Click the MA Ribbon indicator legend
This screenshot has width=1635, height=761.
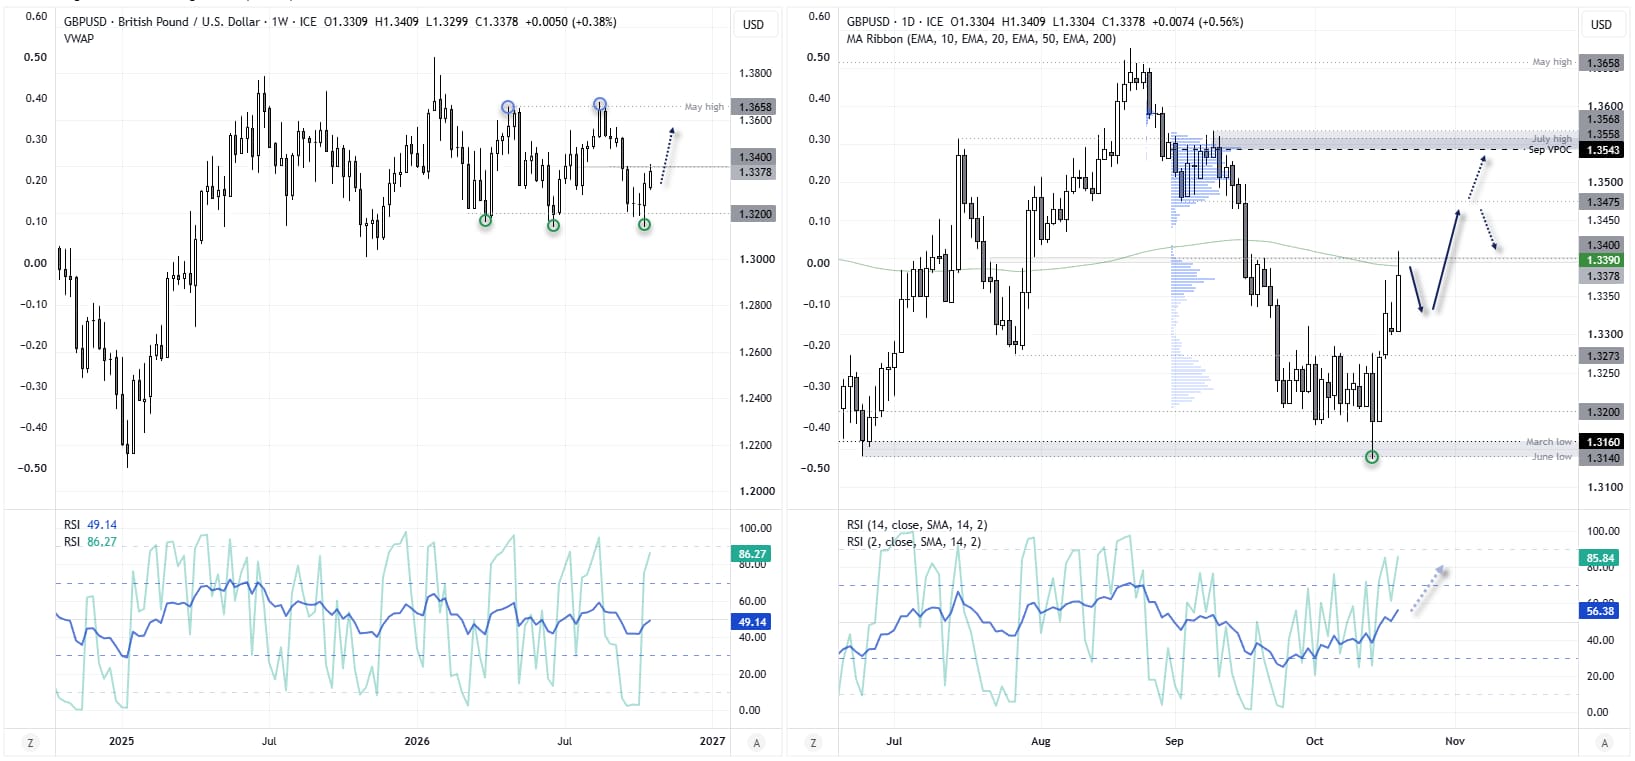tap(981, 39)
